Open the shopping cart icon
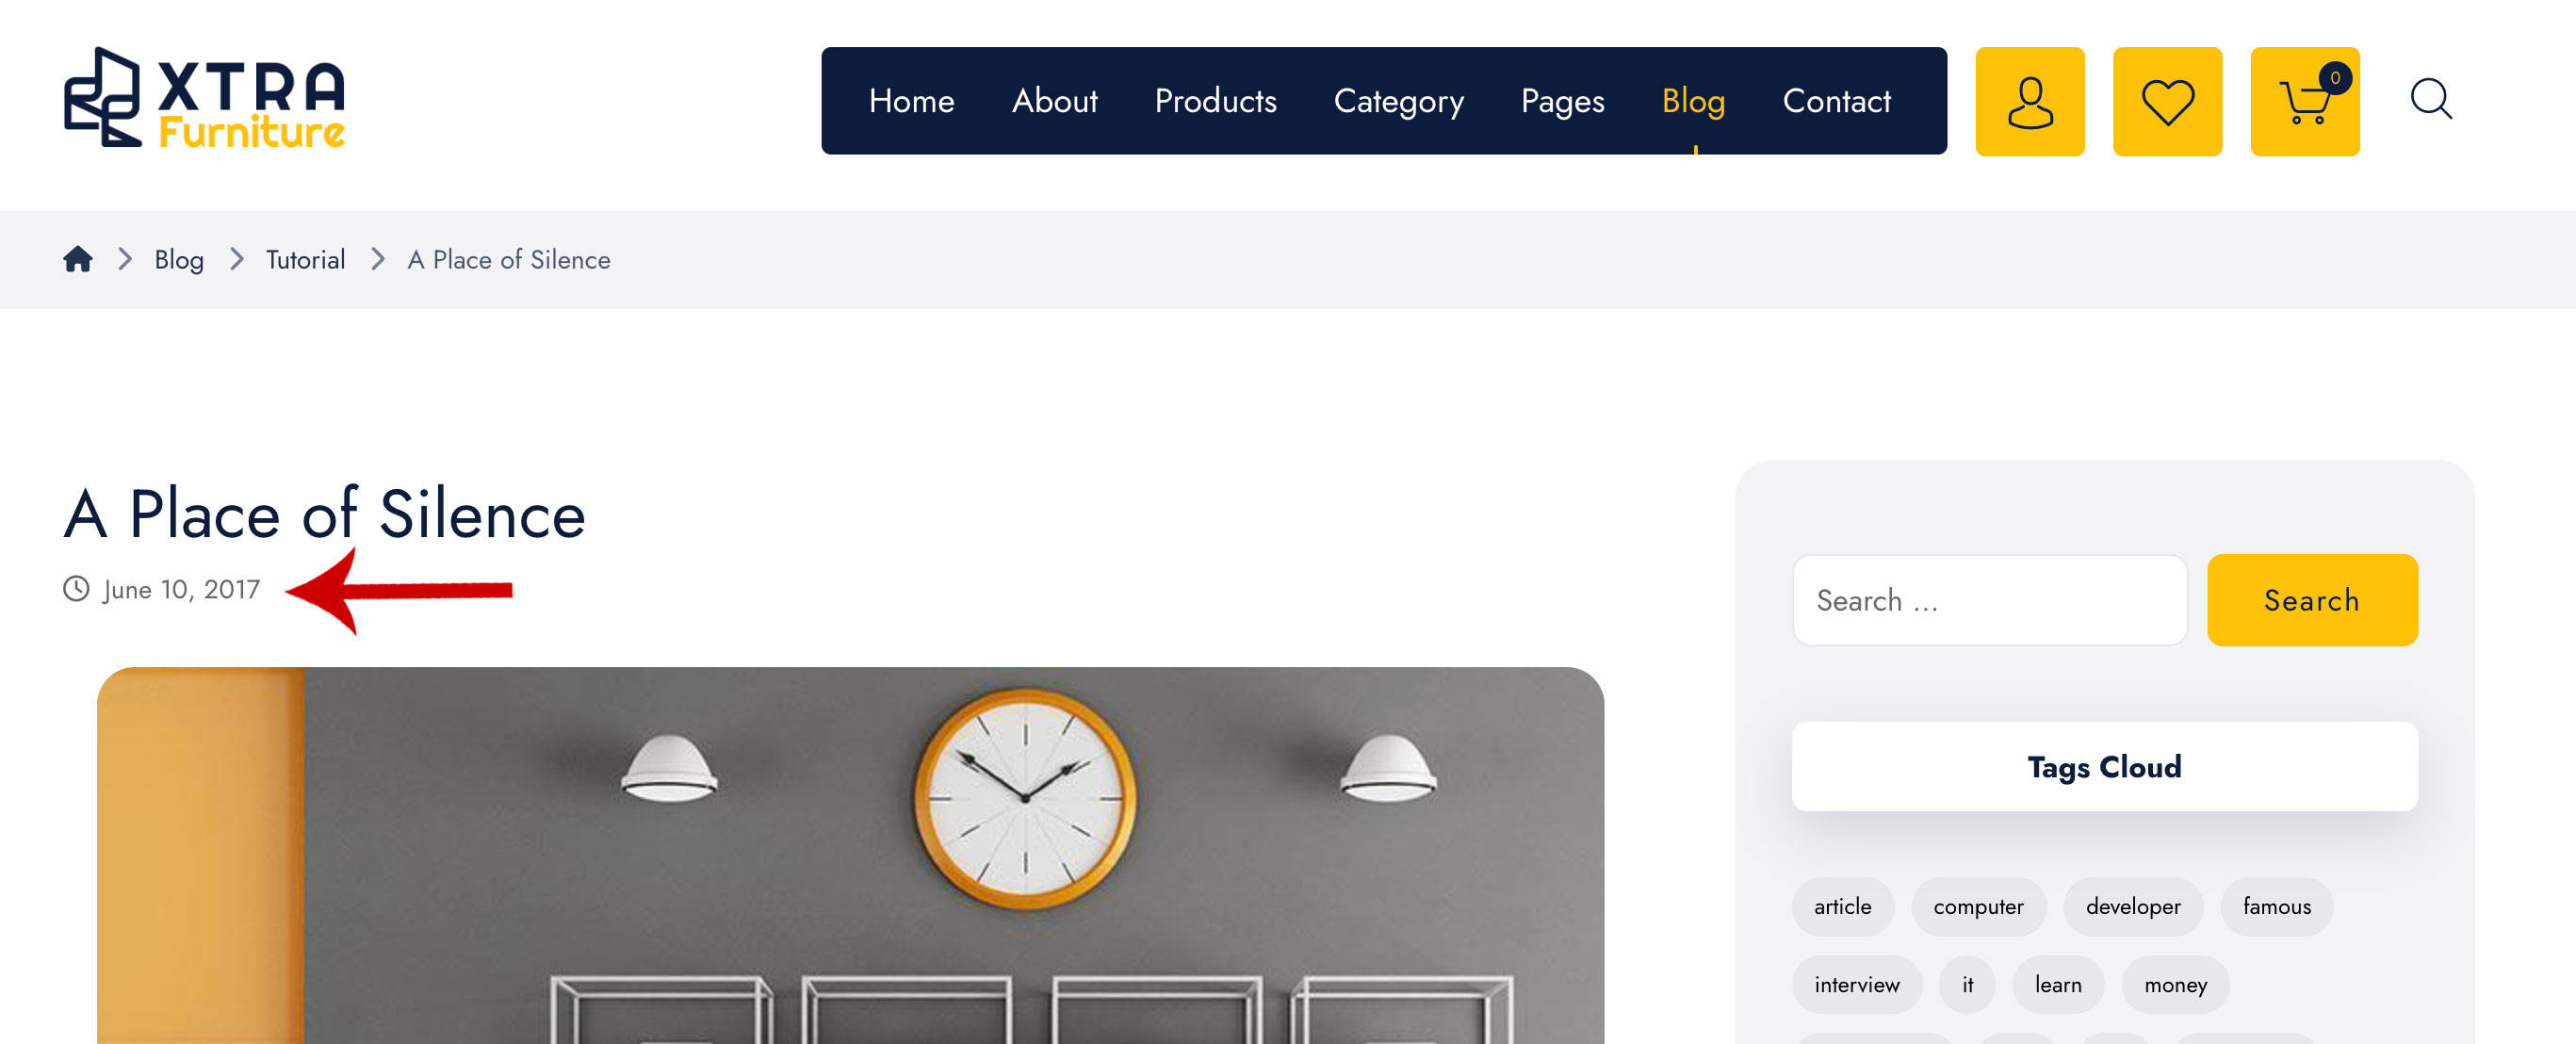2576x1044 pixels. click(2304, 101)
